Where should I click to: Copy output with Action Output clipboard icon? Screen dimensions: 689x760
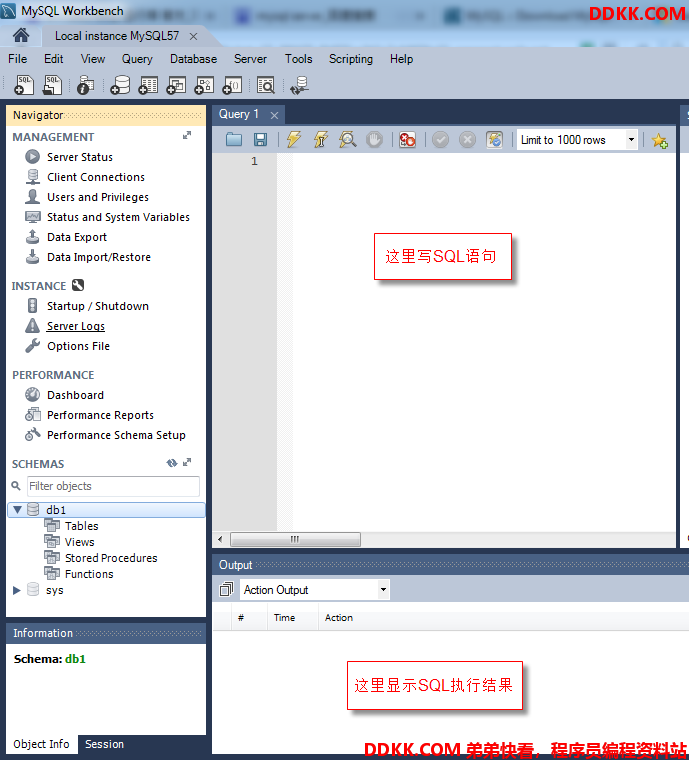(x=226, y=589)
